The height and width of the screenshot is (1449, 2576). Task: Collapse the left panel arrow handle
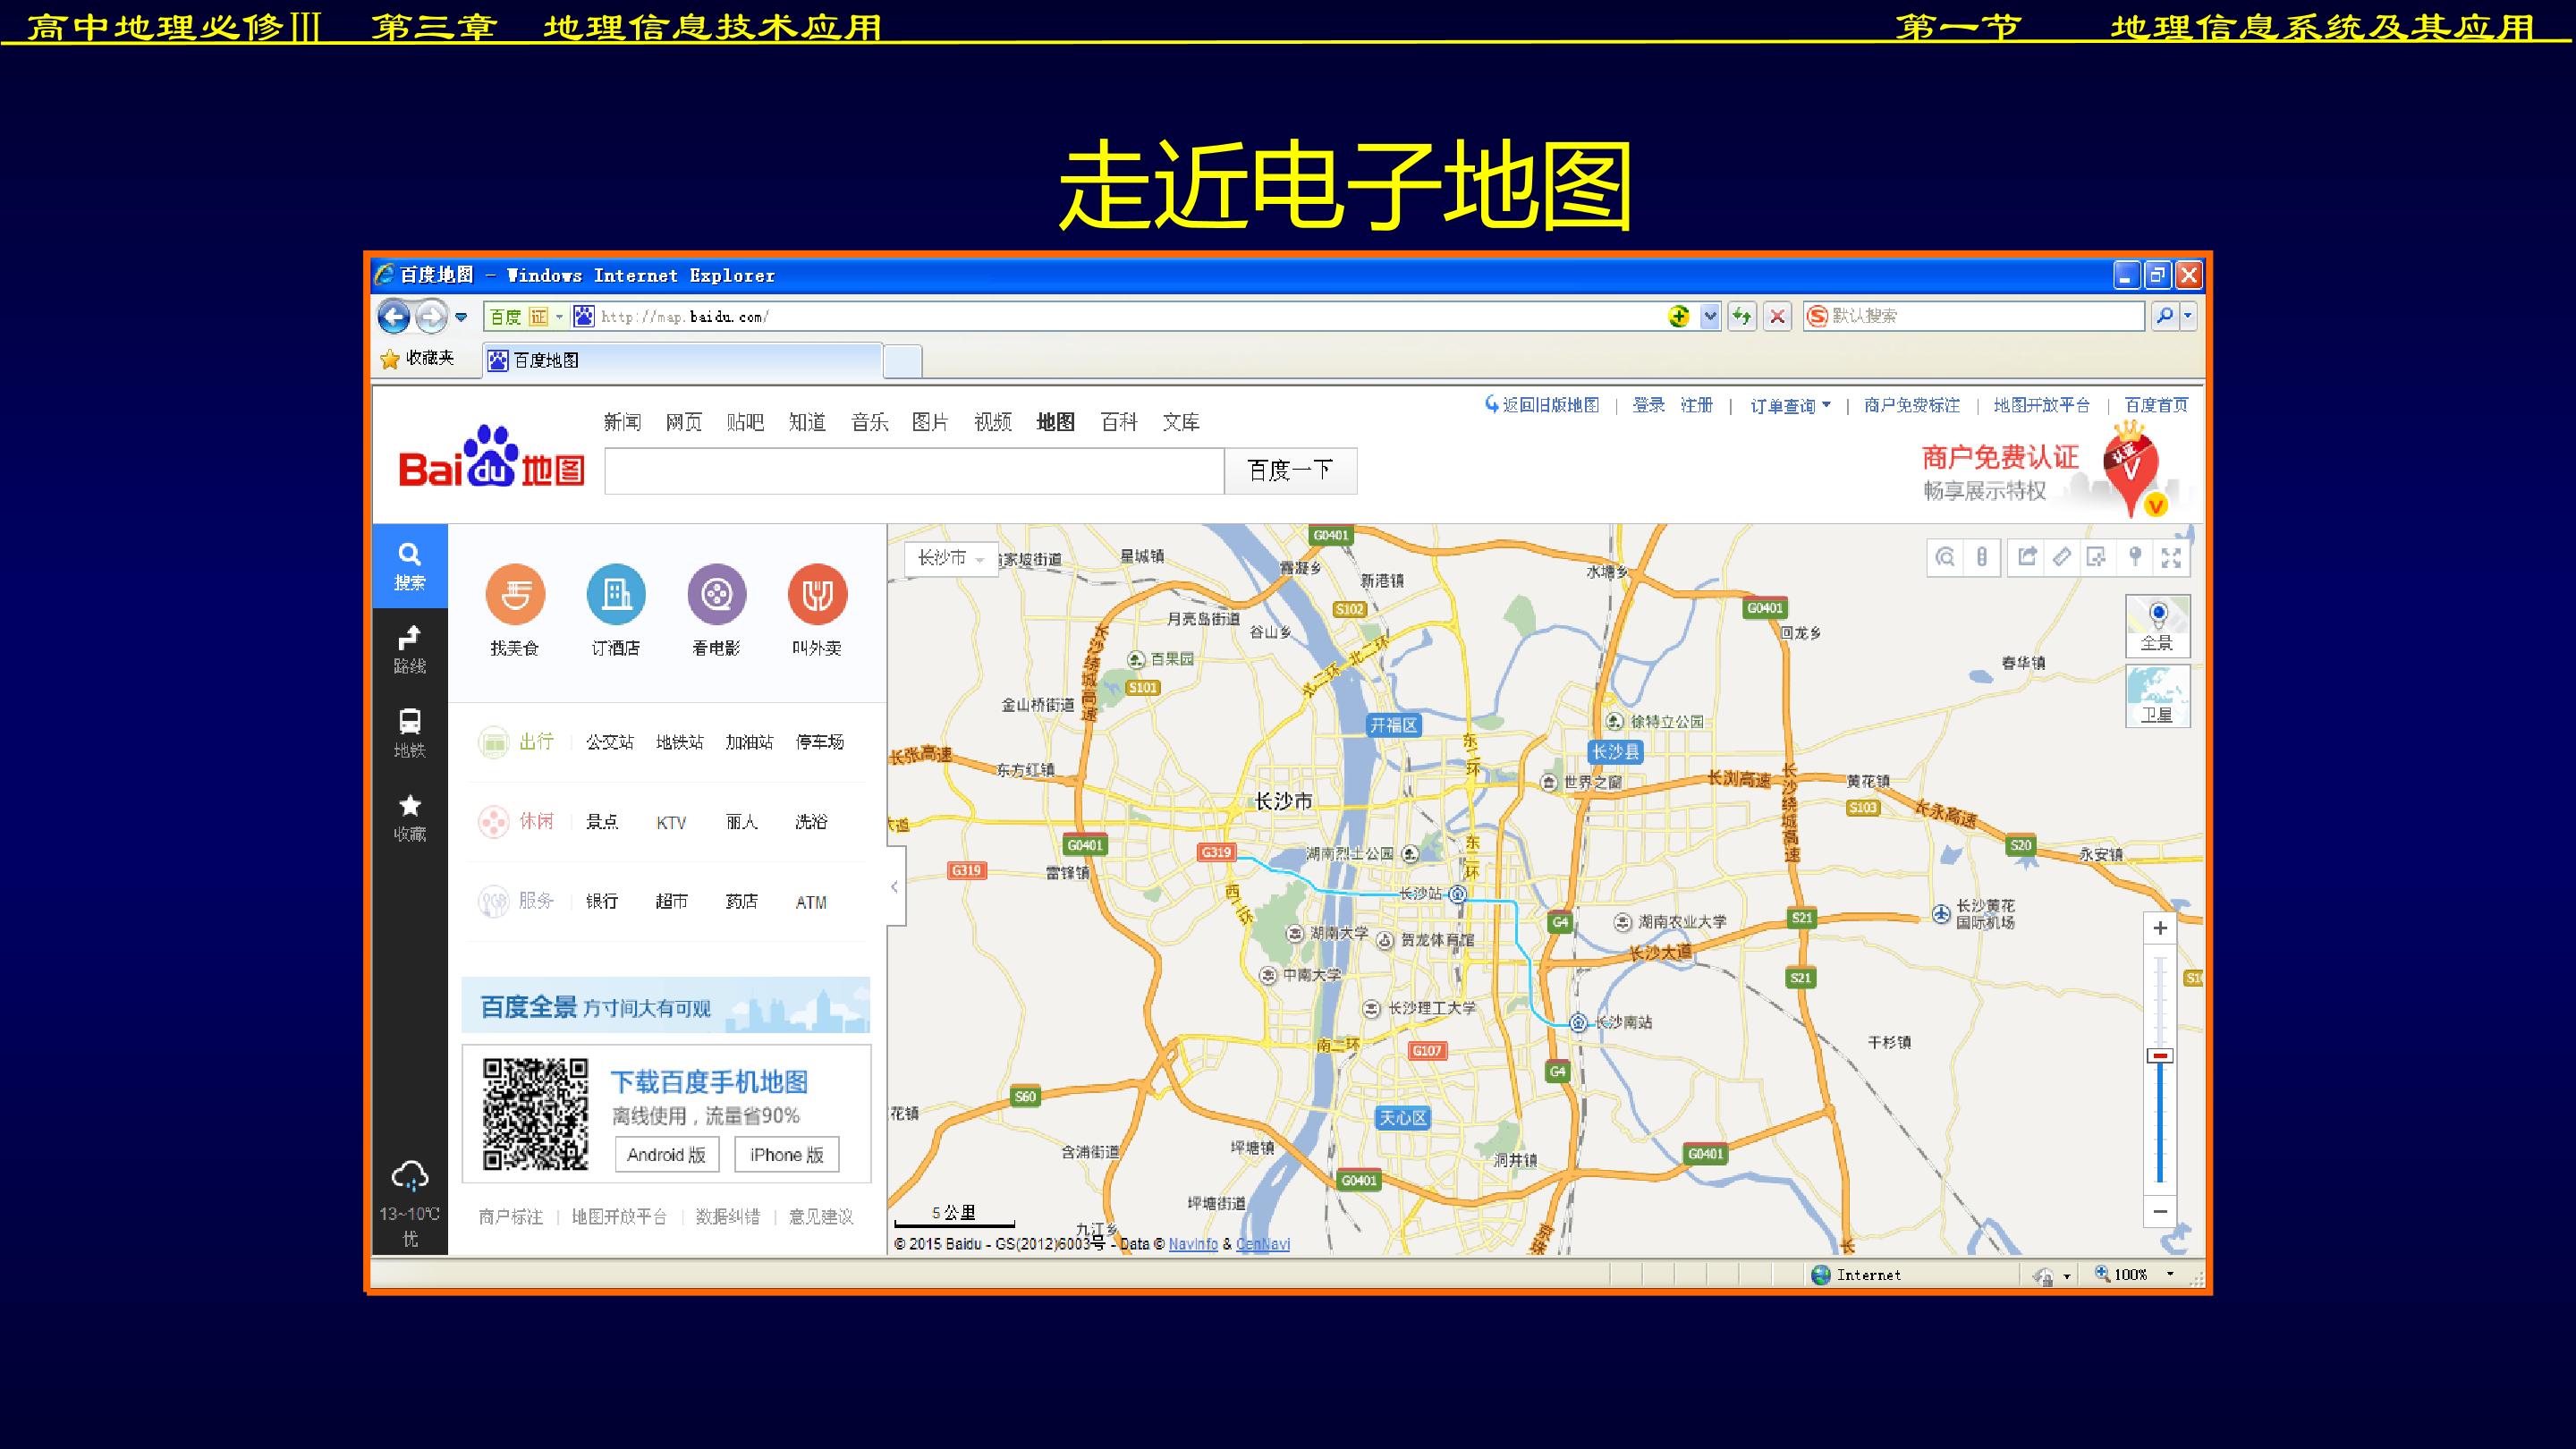[896, 886]
